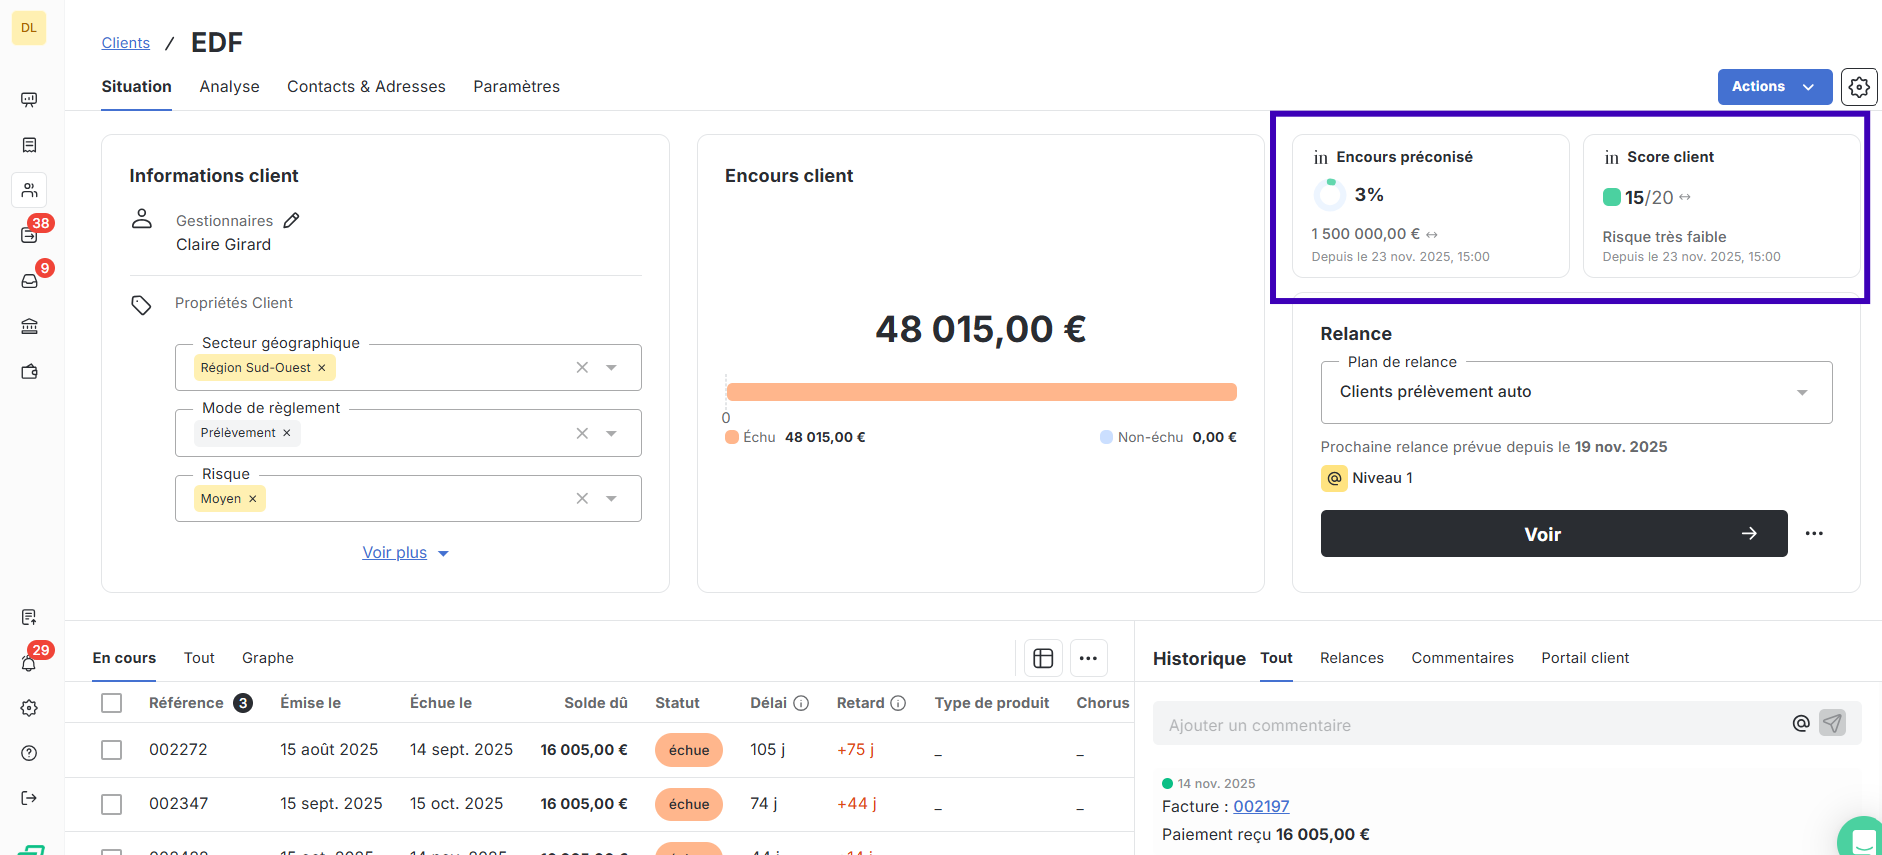Viewport: 1882px width, 855px height.
Task: Sort by the Référence column header
Action: pyautogui.click(x=186, y=703)
